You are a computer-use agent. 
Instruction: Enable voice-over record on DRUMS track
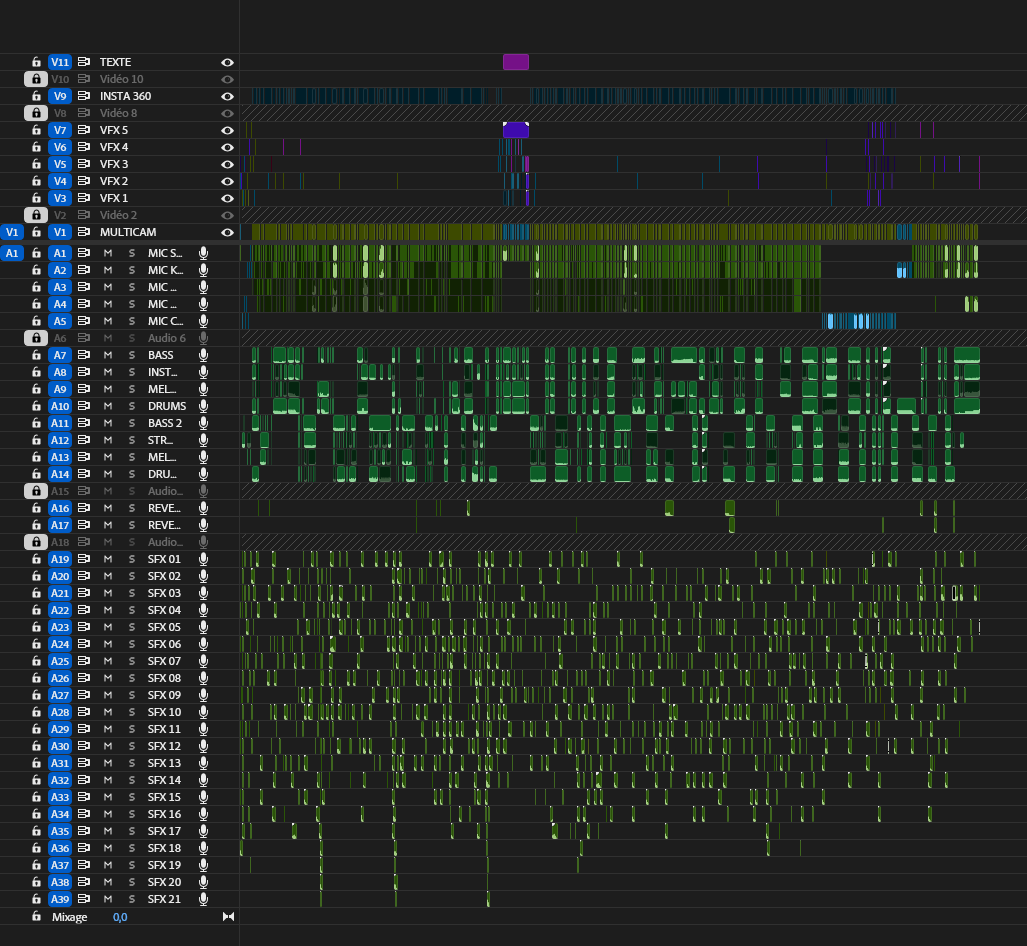pos(204,406)
